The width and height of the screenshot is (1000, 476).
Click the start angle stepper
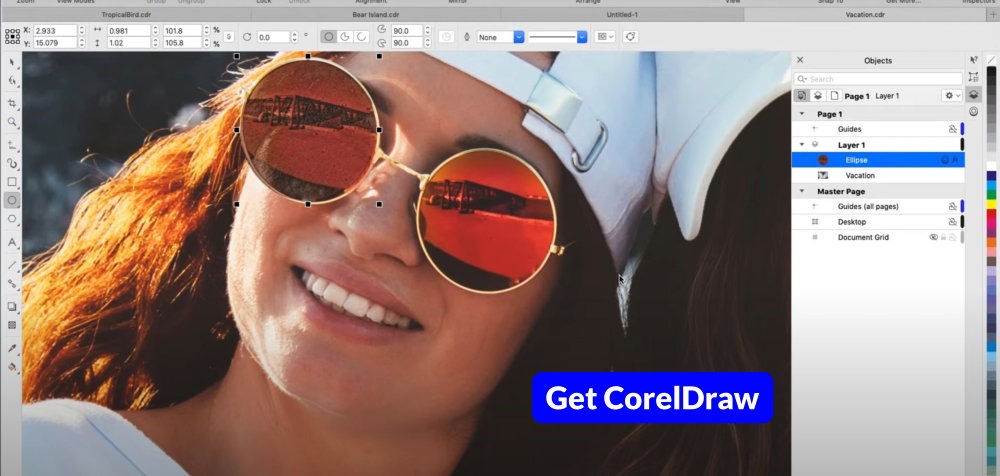tap(427, 30)
